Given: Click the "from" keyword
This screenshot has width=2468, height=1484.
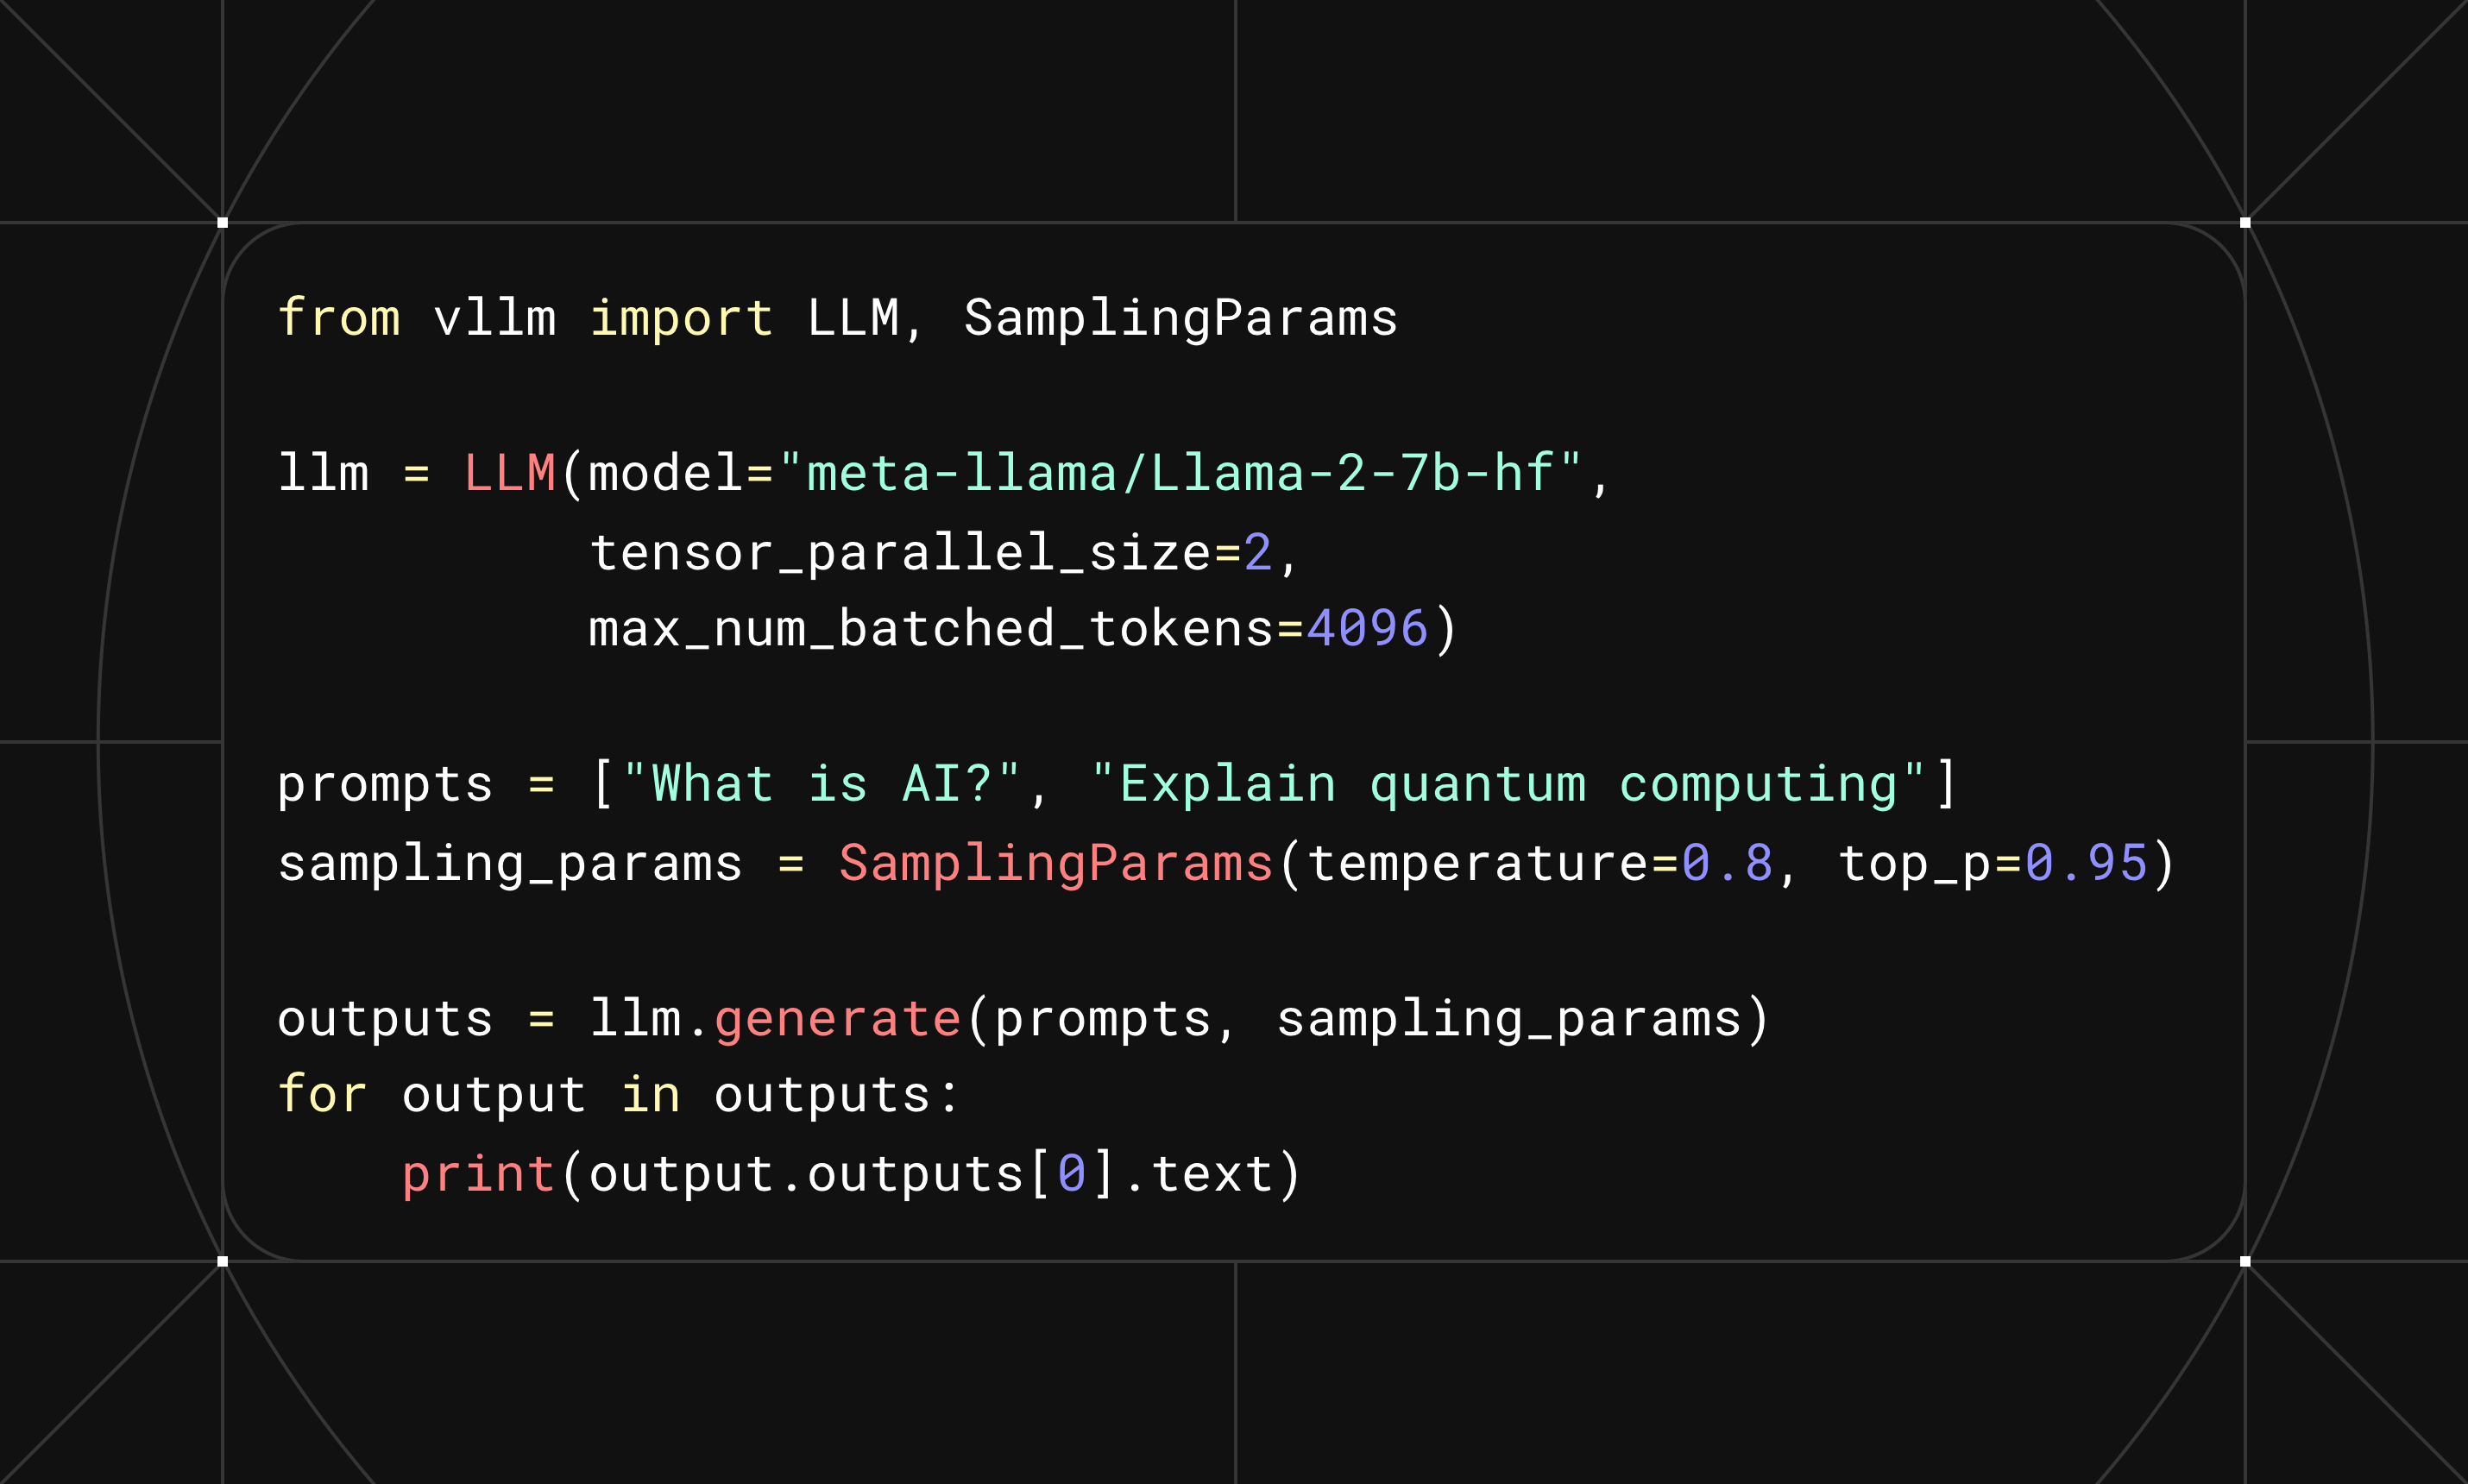Looking at the screenshot, I should point(339,317).
